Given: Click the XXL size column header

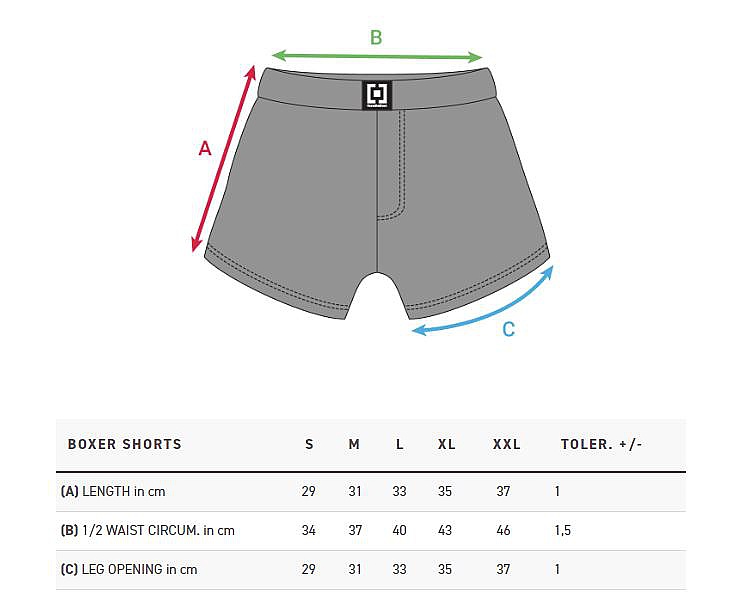Looking at the screenshot, I should 506,444.
